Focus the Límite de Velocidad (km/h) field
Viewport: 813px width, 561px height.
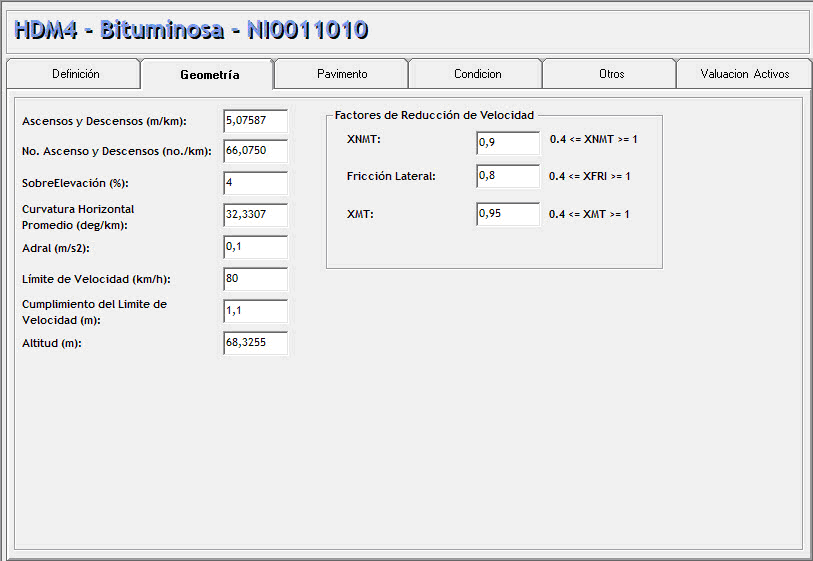point(255,279)
